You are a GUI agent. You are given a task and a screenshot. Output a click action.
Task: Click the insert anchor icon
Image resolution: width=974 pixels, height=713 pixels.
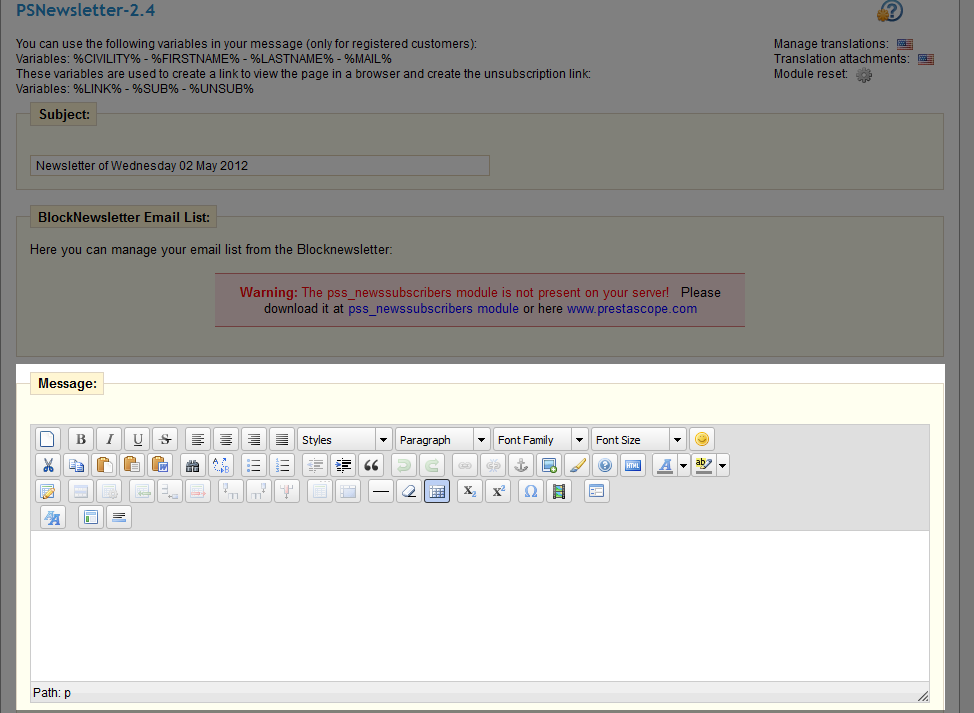pos(520,465)
